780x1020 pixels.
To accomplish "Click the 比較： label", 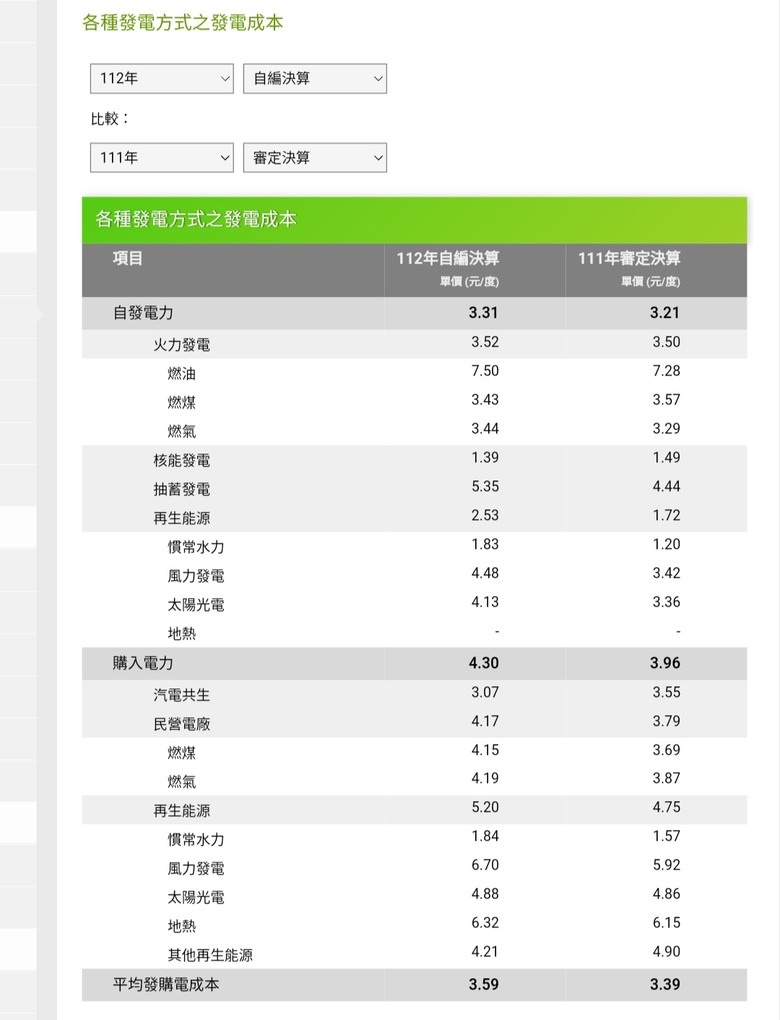I will [110, 118].
